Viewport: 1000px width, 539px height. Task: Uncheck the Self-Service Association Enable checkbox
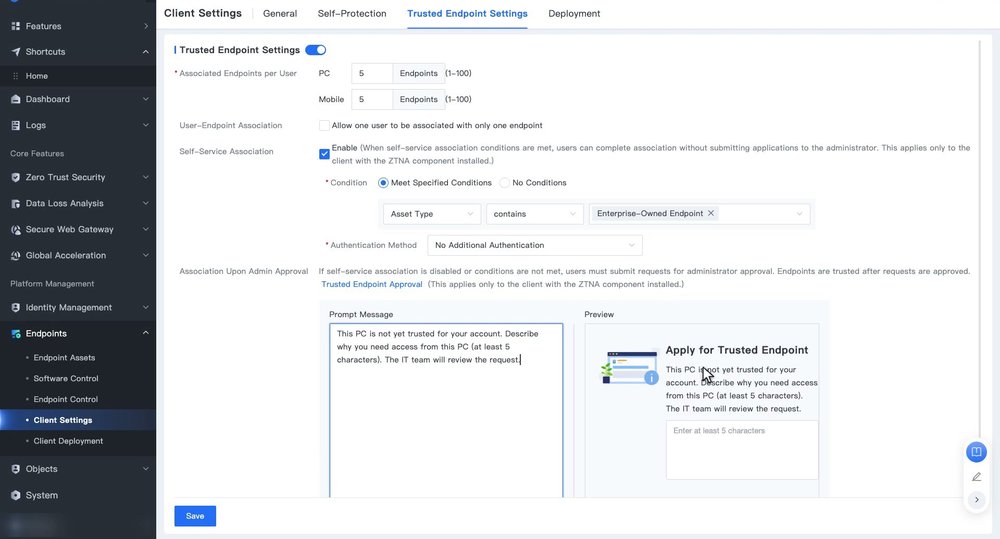point(324,154)
